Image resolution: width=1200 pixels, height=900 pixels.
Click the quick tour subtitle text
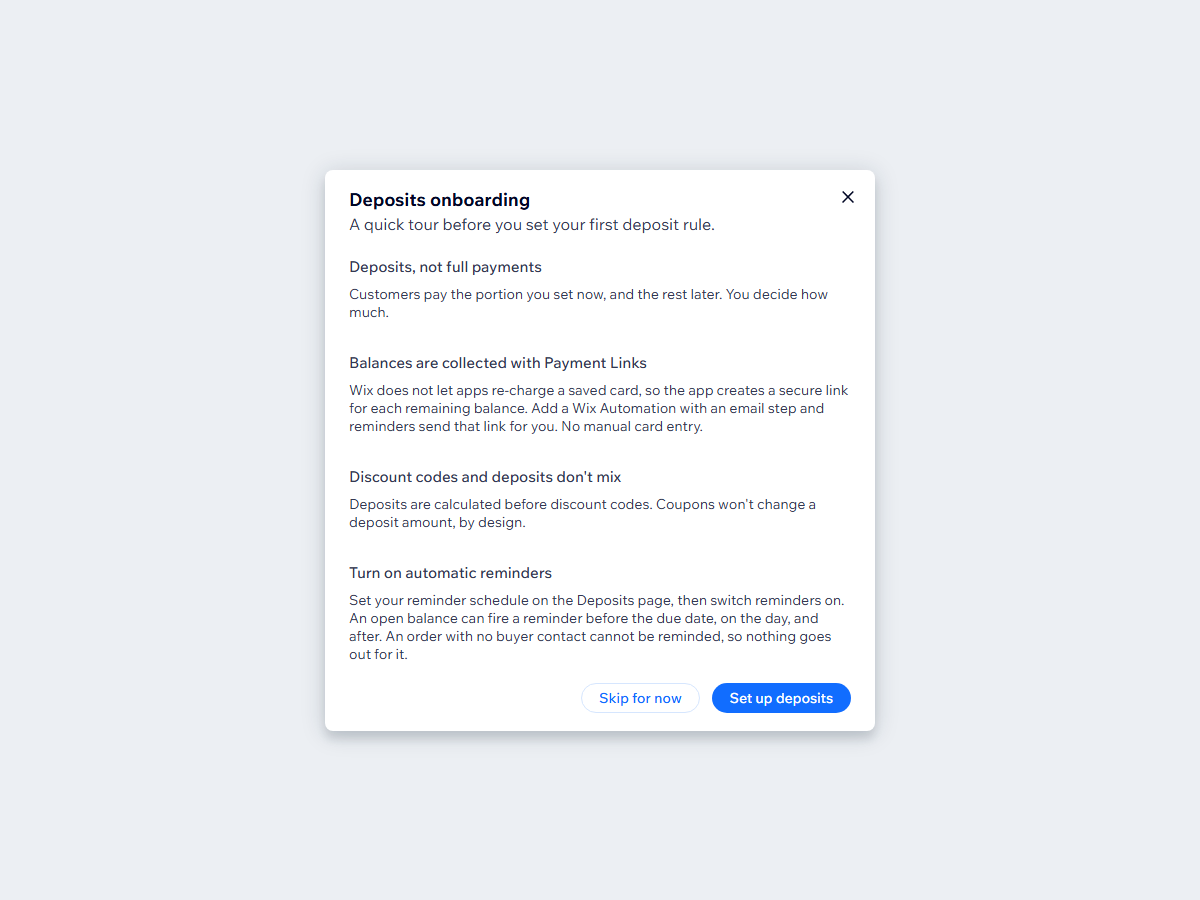pyautogui.click(x=532, y=225)
